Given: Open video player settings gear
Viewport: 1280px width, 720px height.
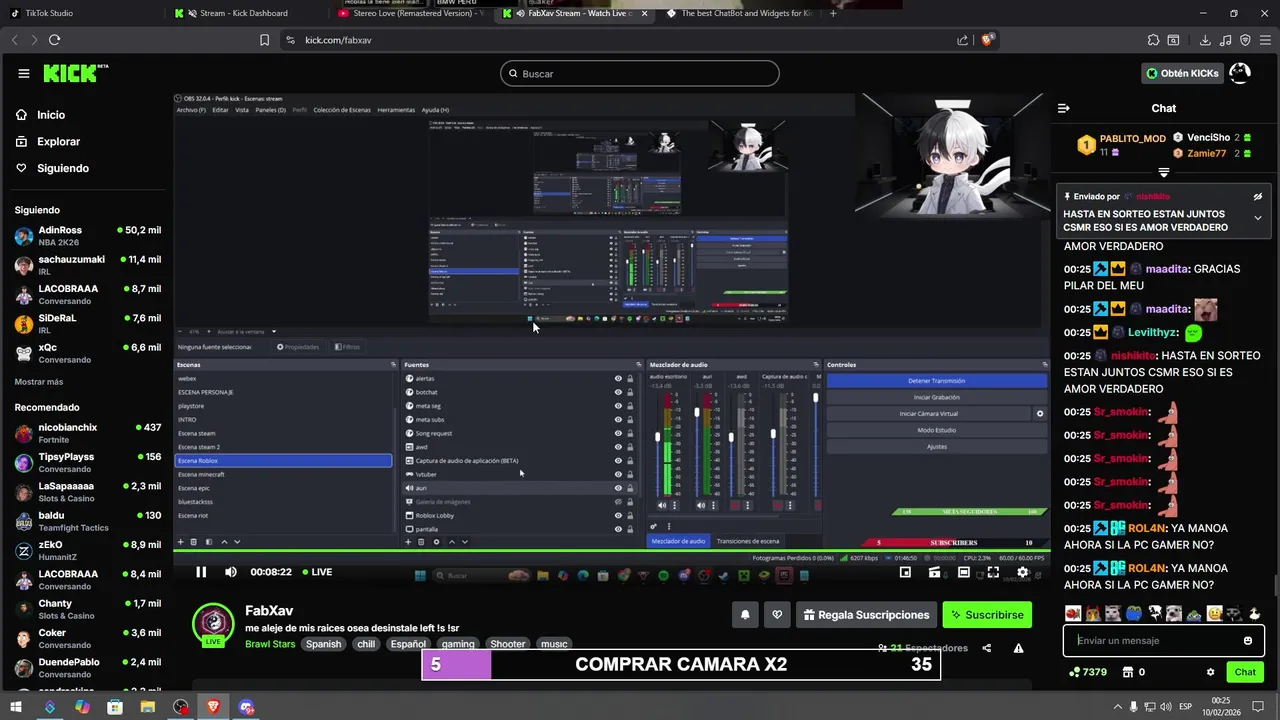Looking at the screenshot, I should pyautogui.click(x=1022, y=572).
